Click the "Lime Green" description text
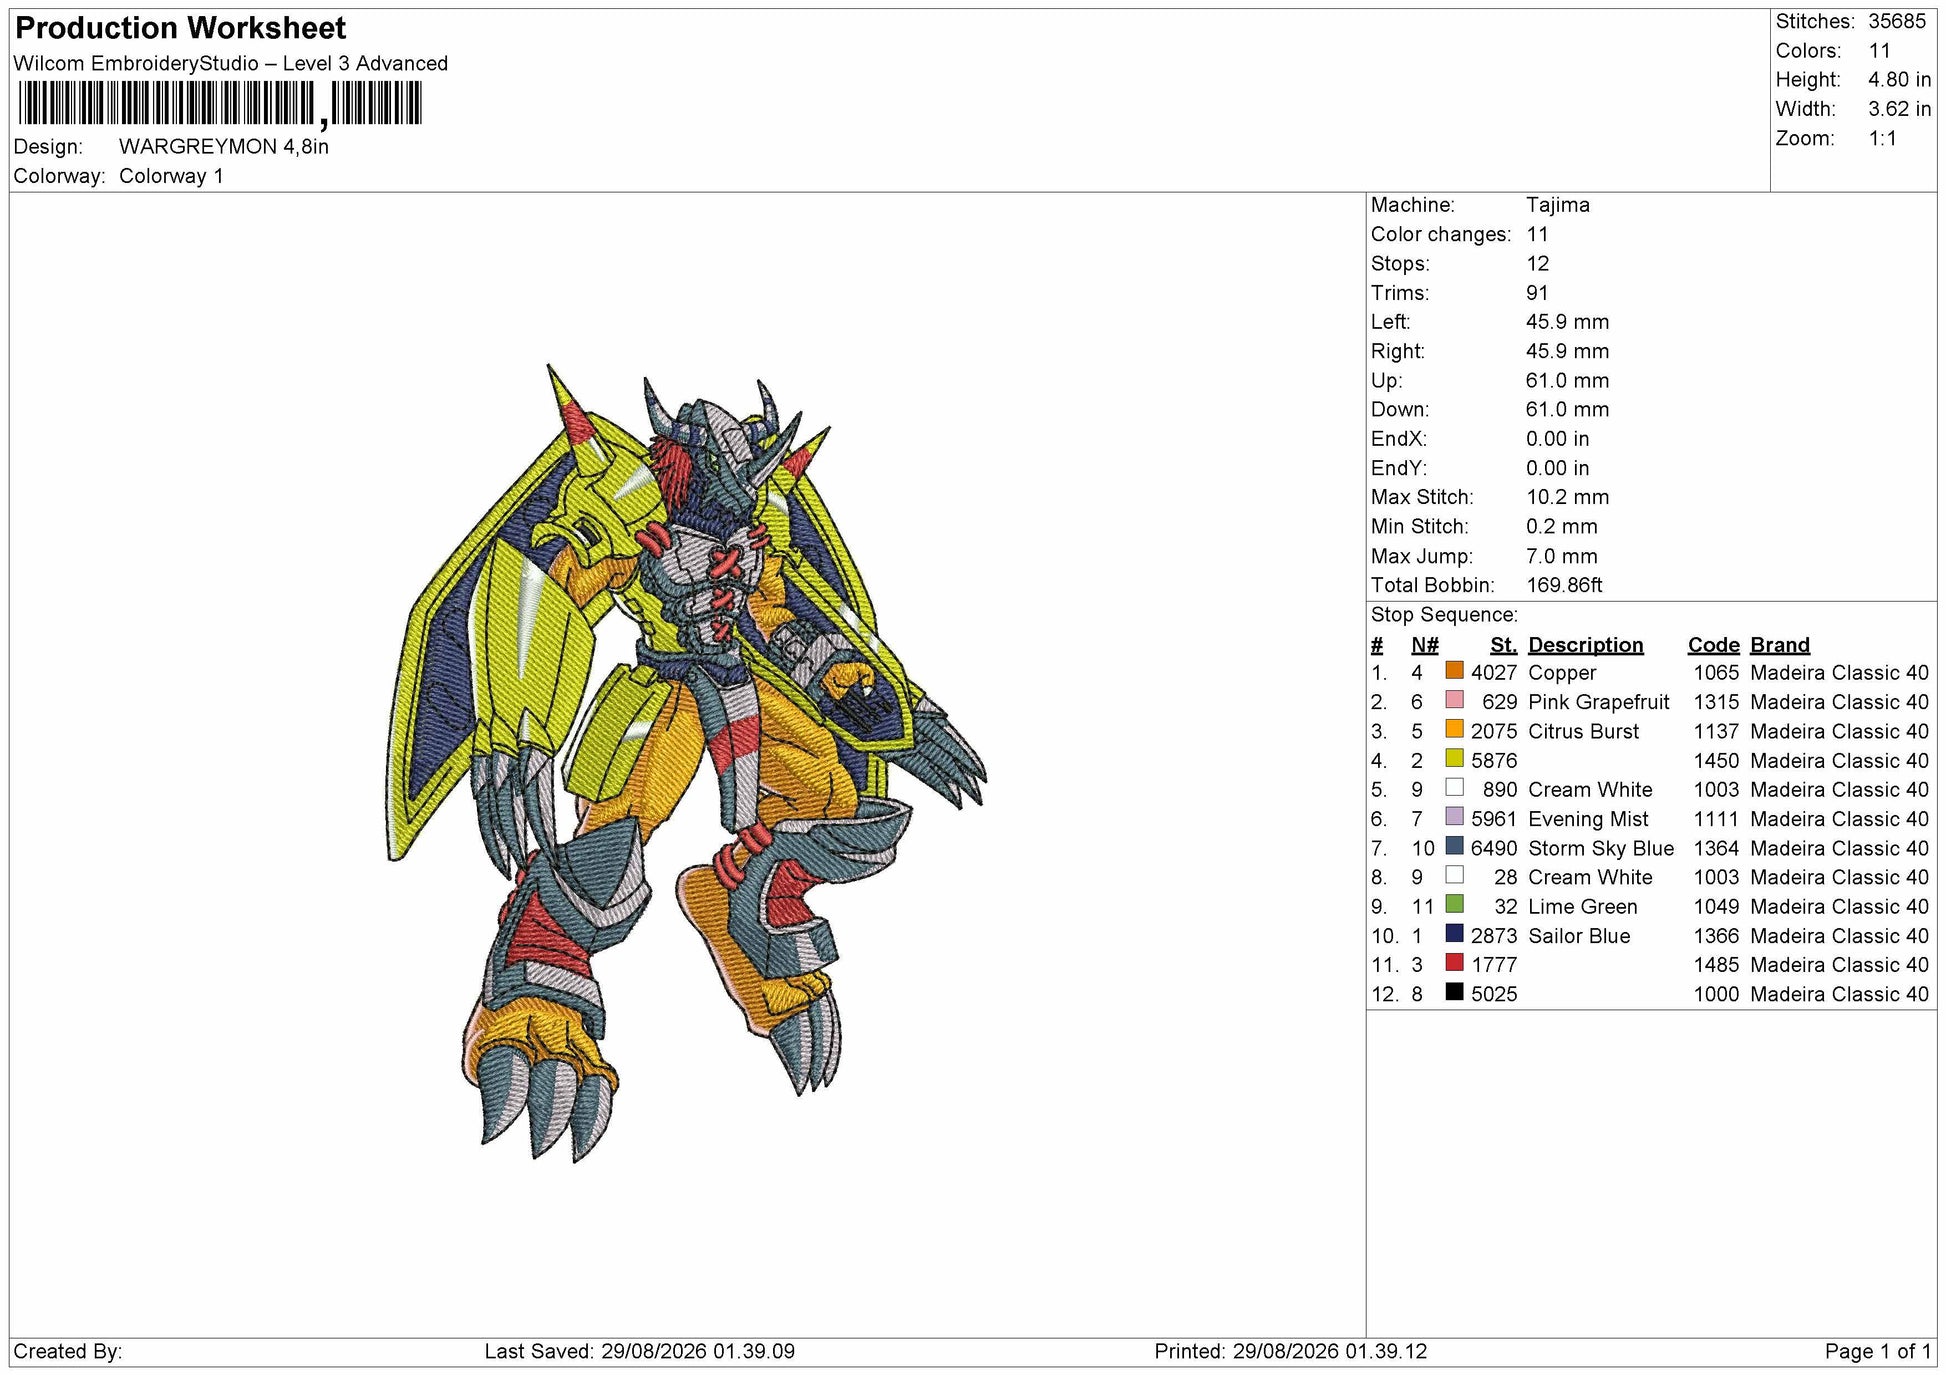 [1583, 907]
